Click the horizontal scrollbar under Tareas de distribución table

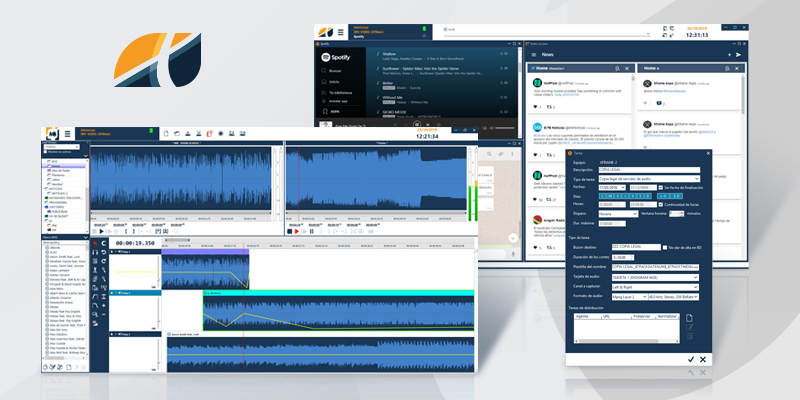627,341
